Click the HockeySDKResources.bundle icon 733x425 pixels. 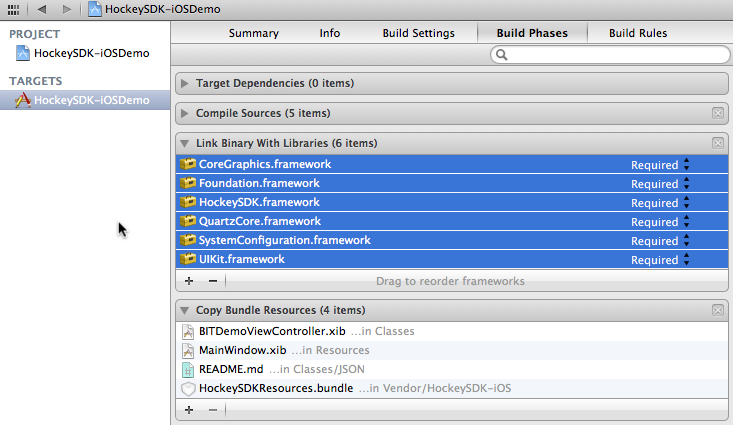(x=187, y=388)
